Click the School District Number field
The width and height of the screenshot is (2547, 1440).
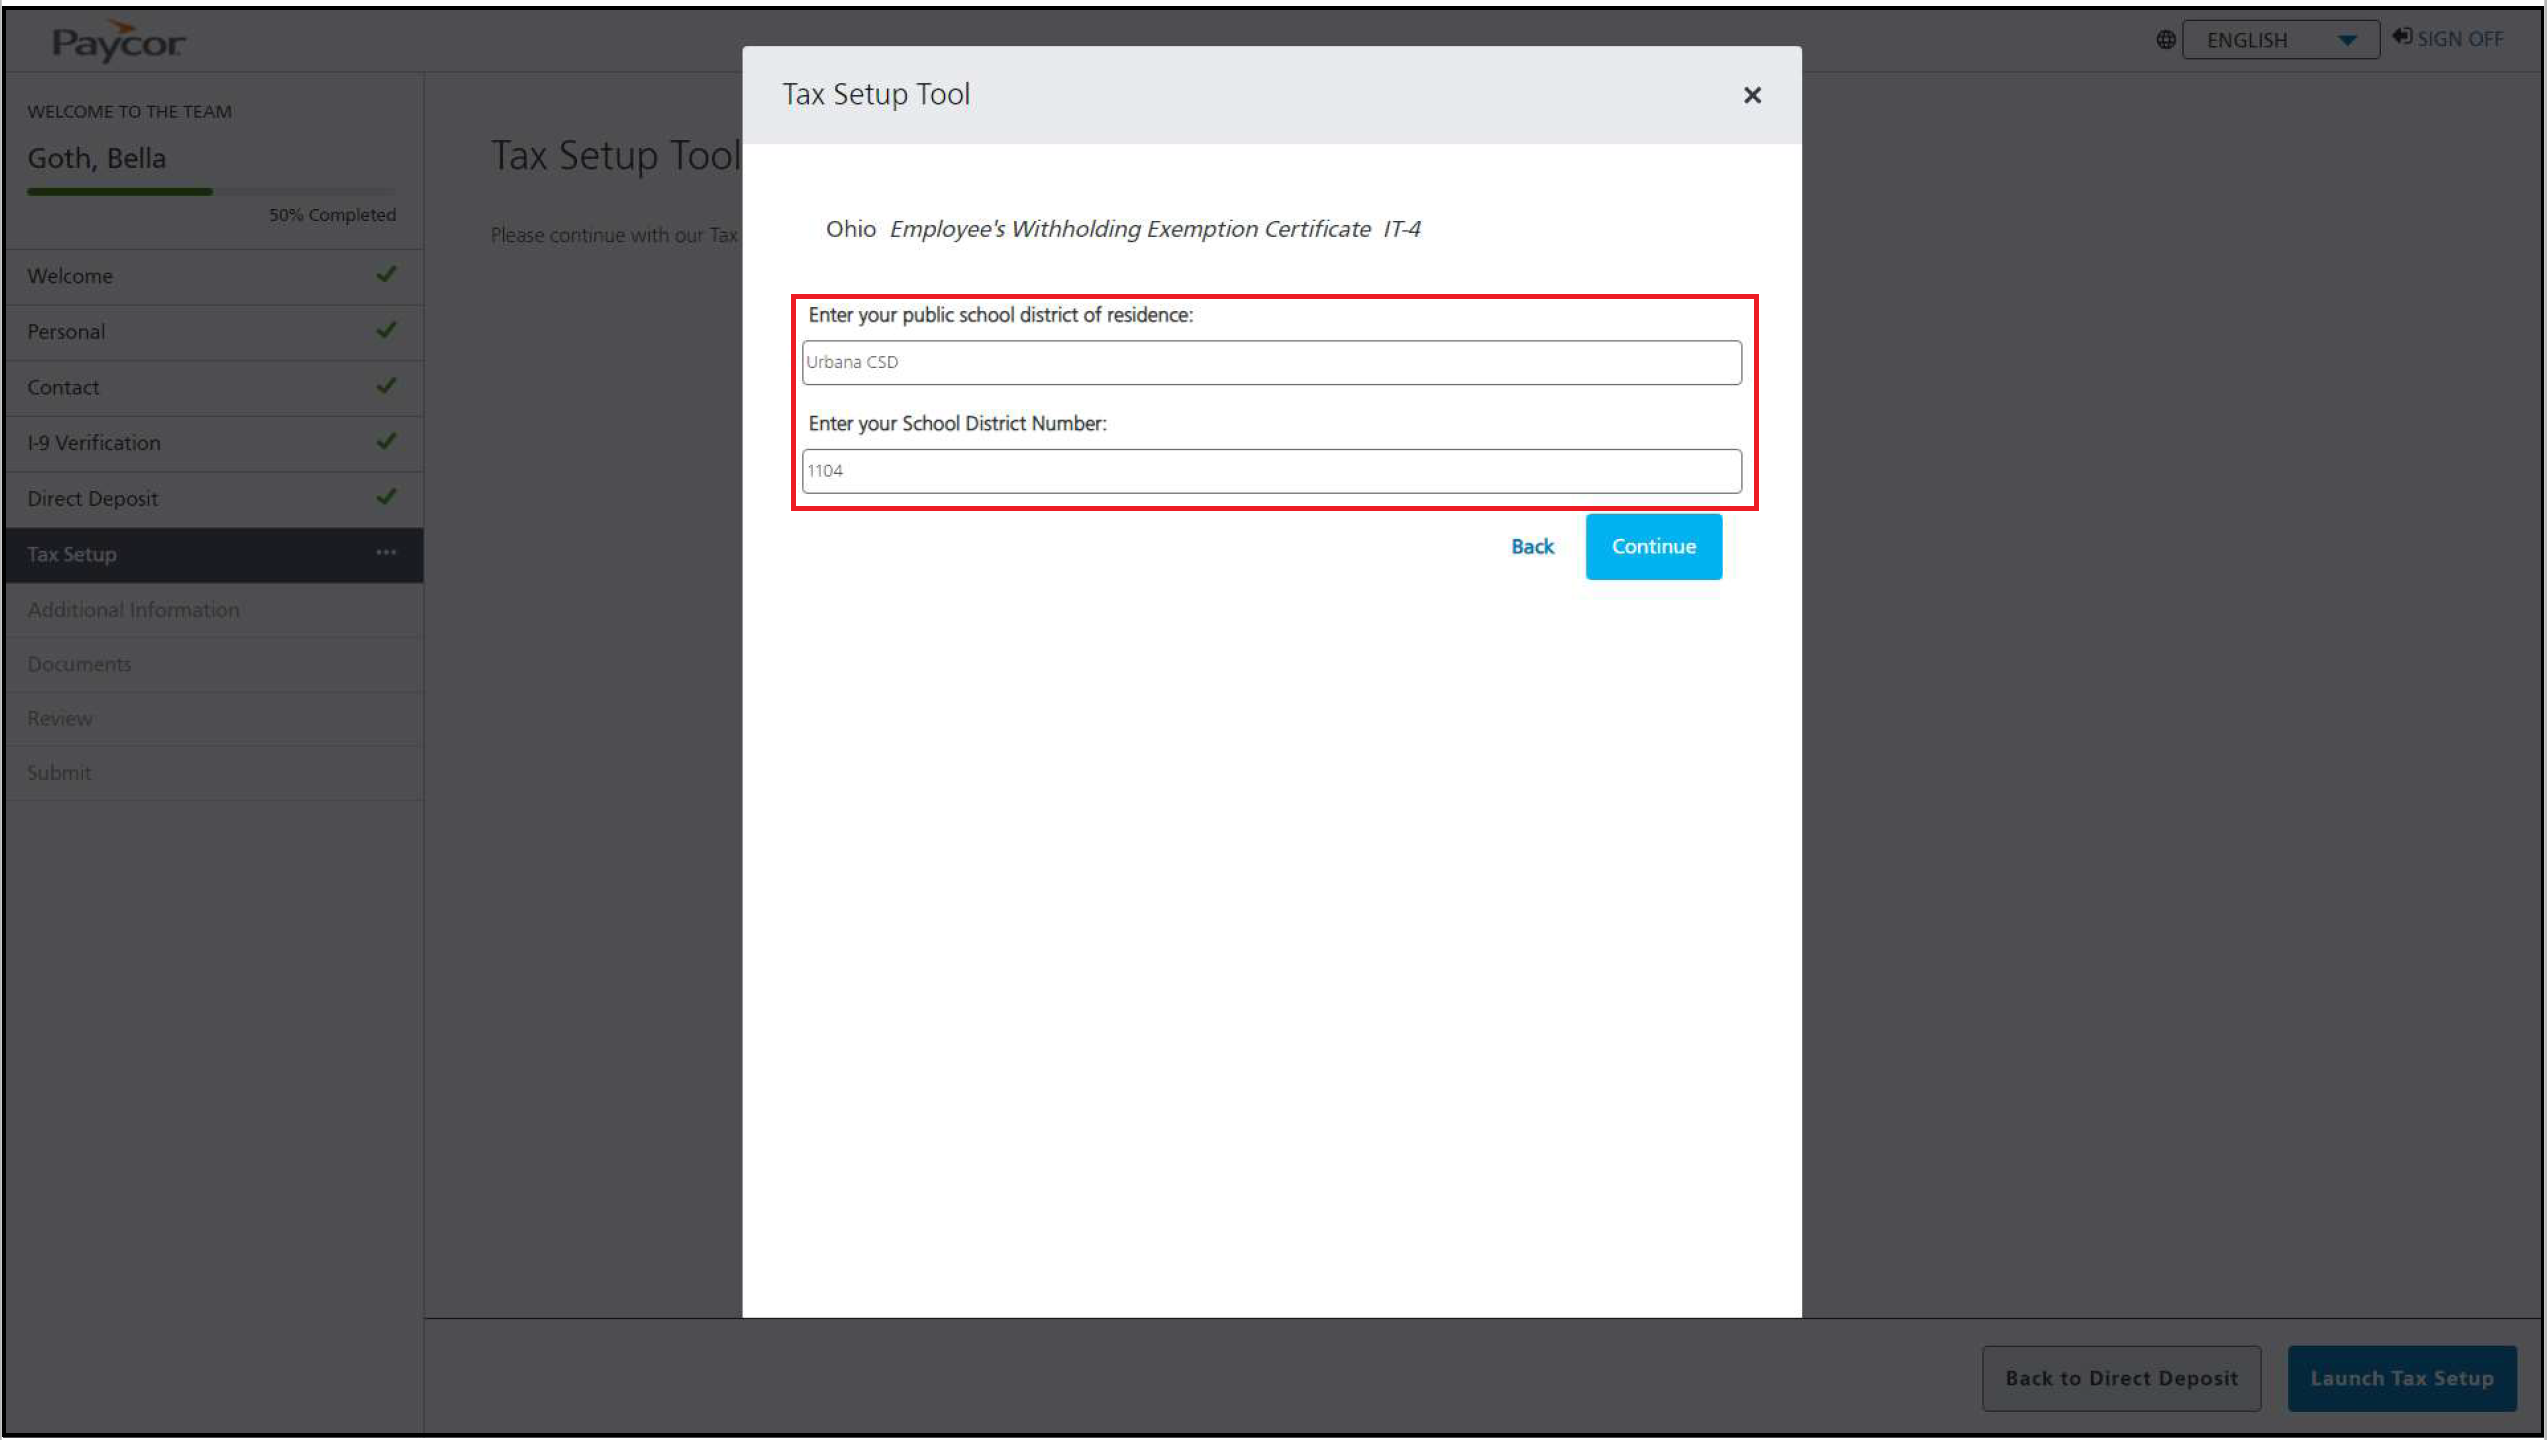tap(1271, 471)
